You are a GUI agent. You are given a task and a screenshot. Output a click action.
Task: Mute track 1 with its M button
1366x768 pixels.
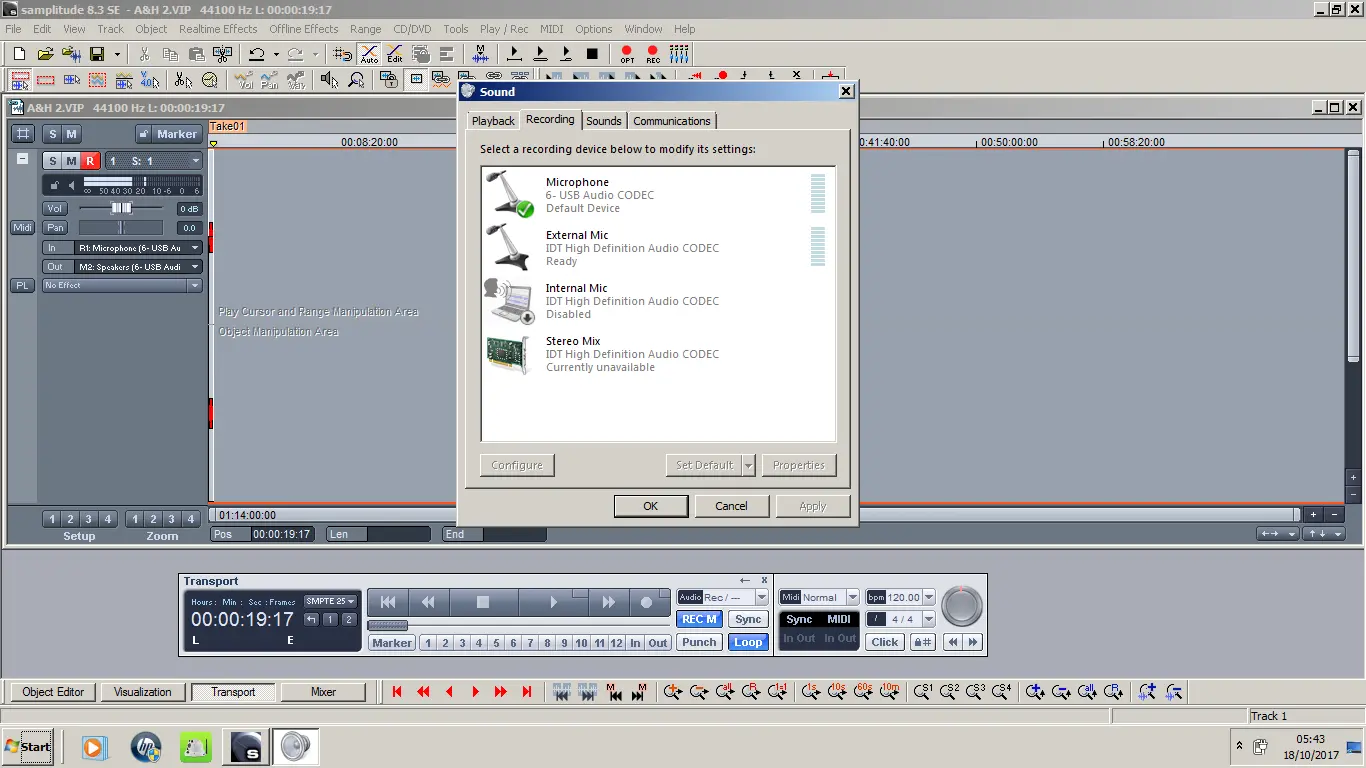coord(71,161)
